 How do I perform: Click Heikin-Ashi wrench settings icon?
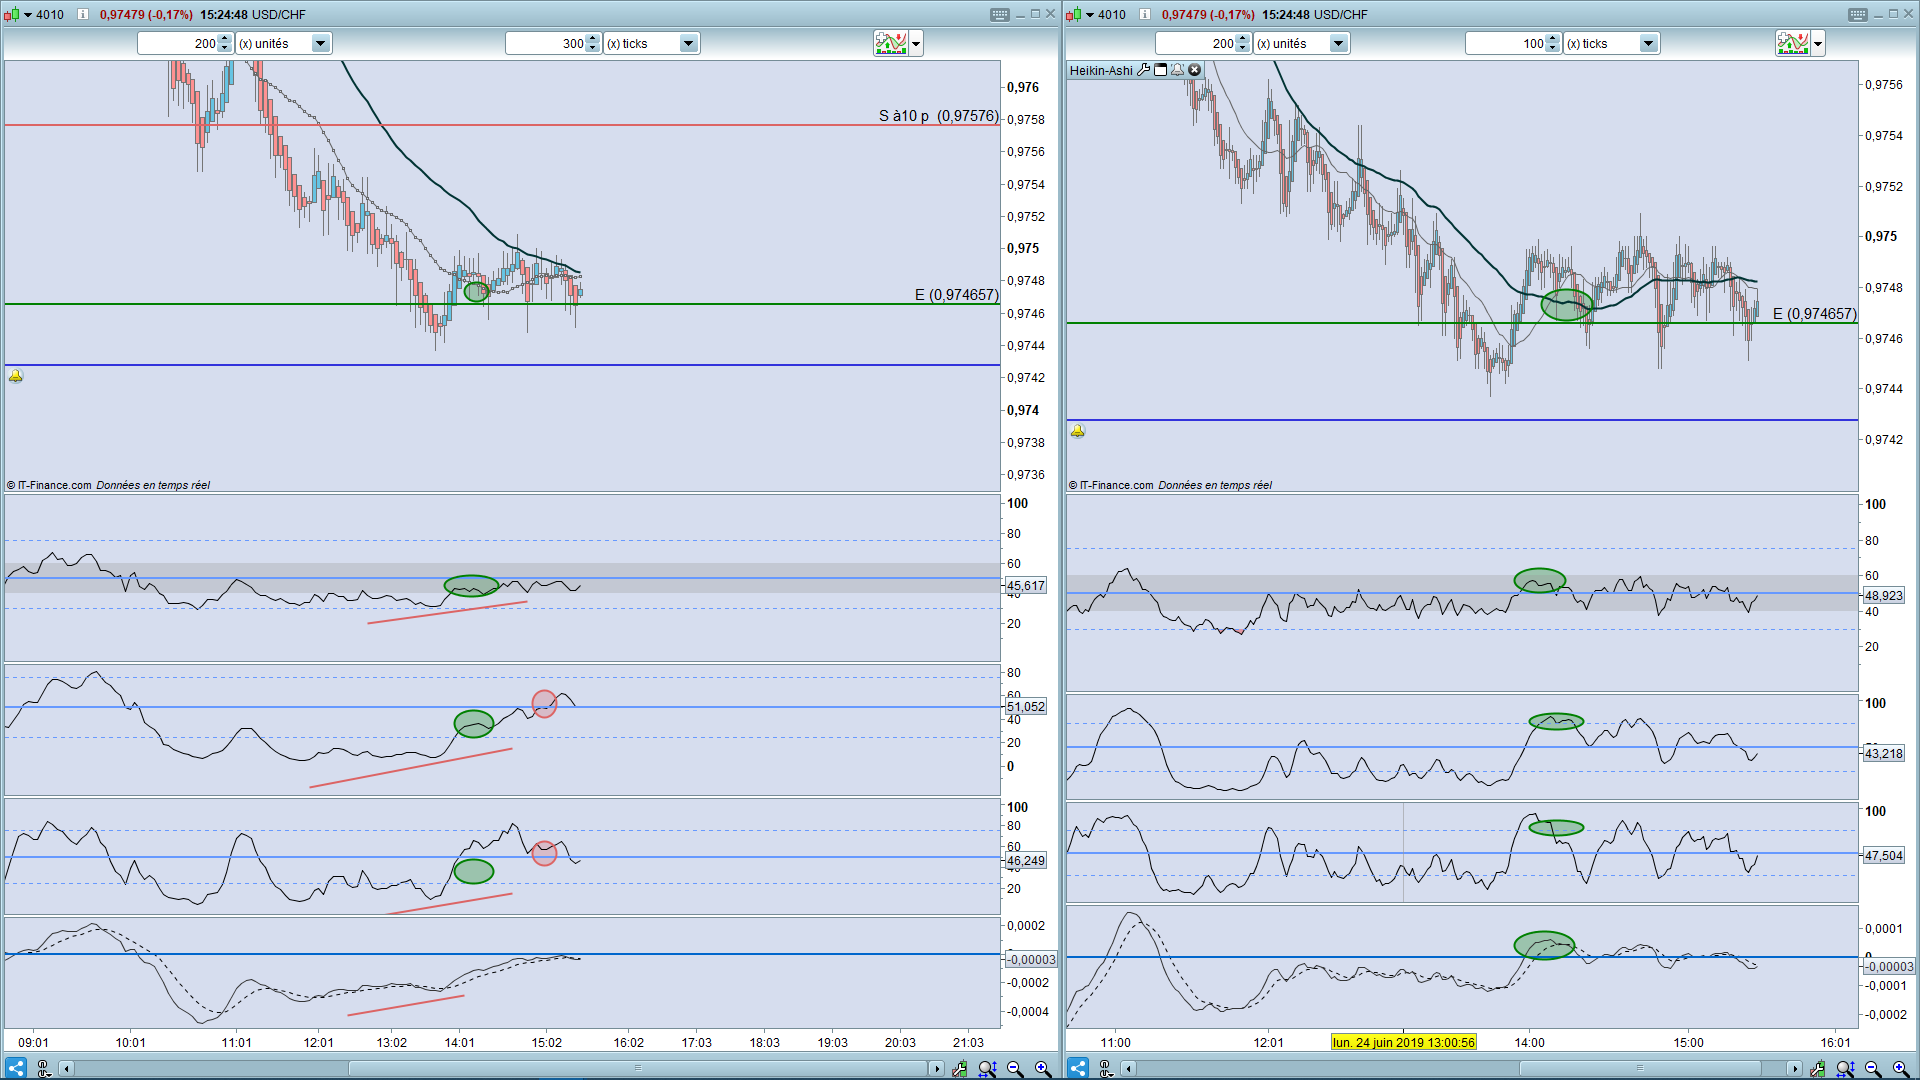point(1144,70)
